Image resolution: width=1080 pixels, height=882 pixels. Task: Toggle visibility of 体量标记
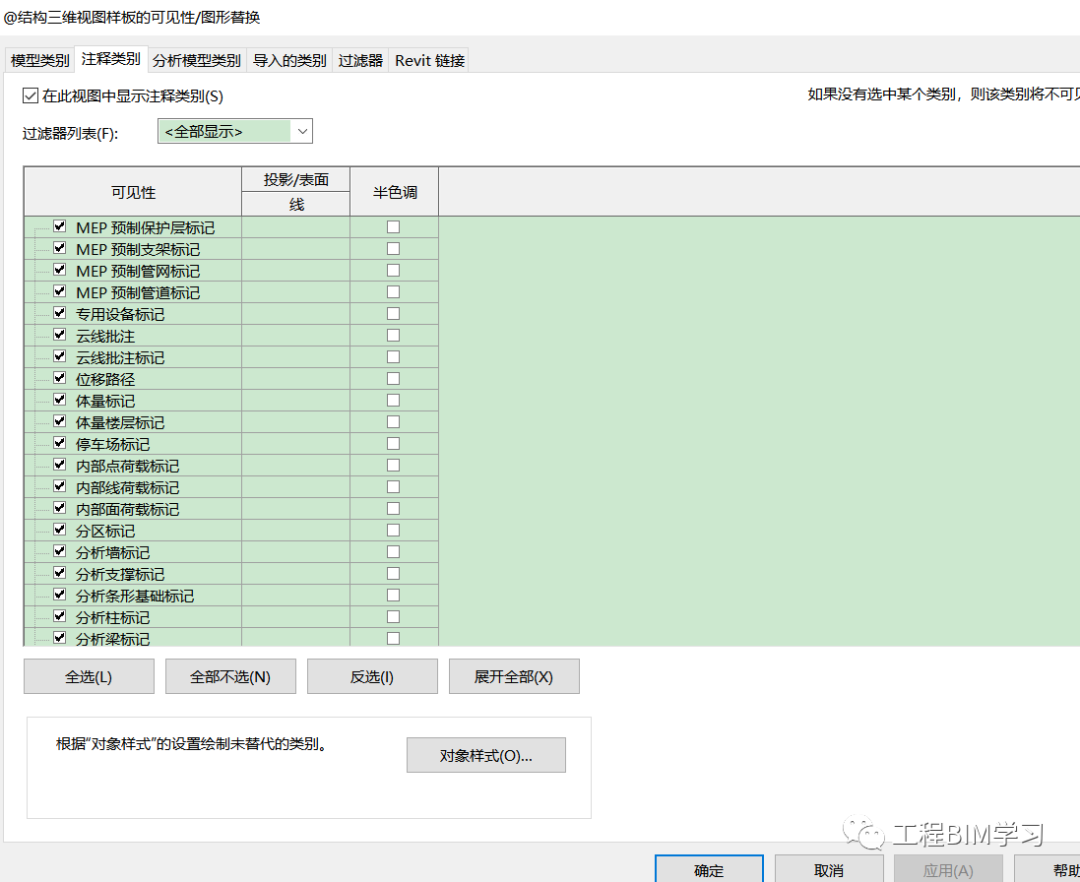(x=59, y=399)
